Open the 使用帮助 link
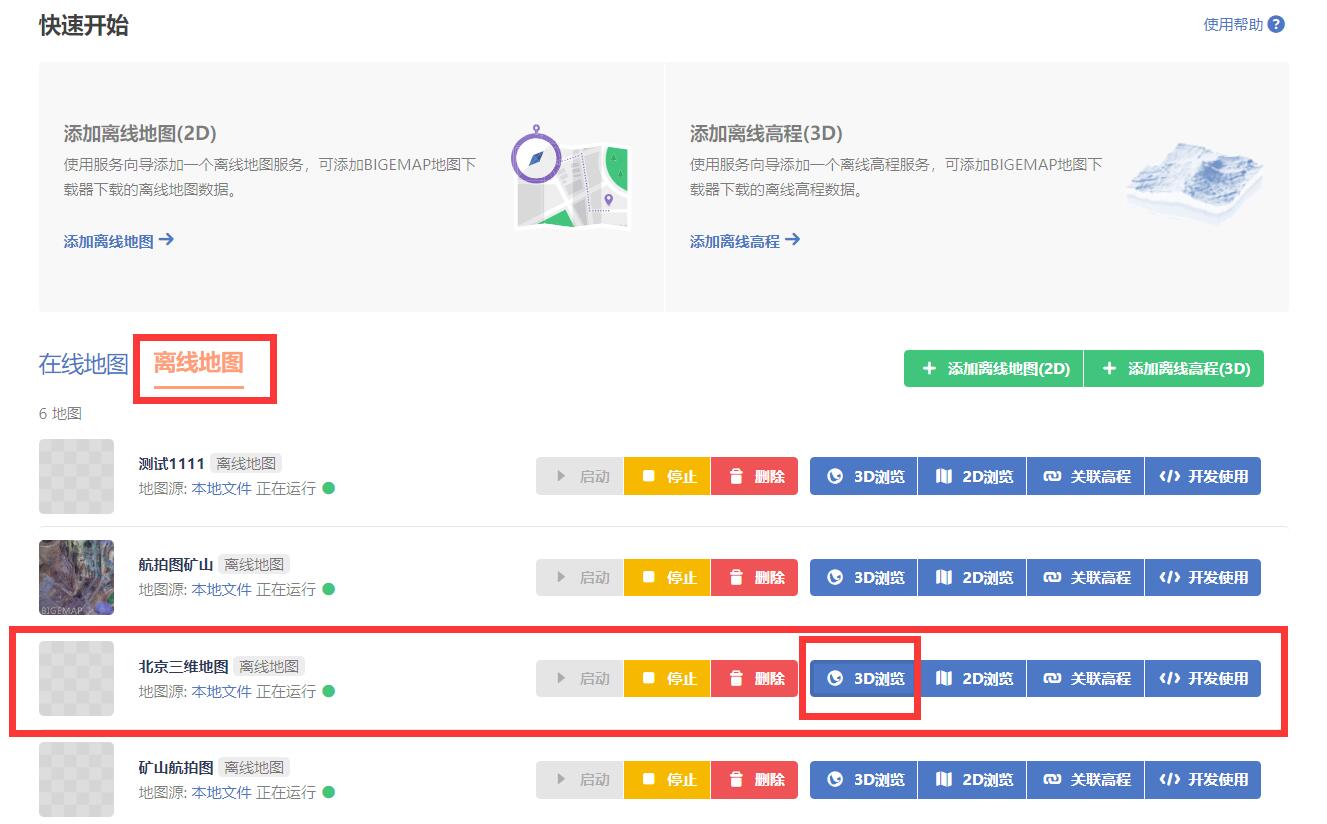 point(1233,25)
